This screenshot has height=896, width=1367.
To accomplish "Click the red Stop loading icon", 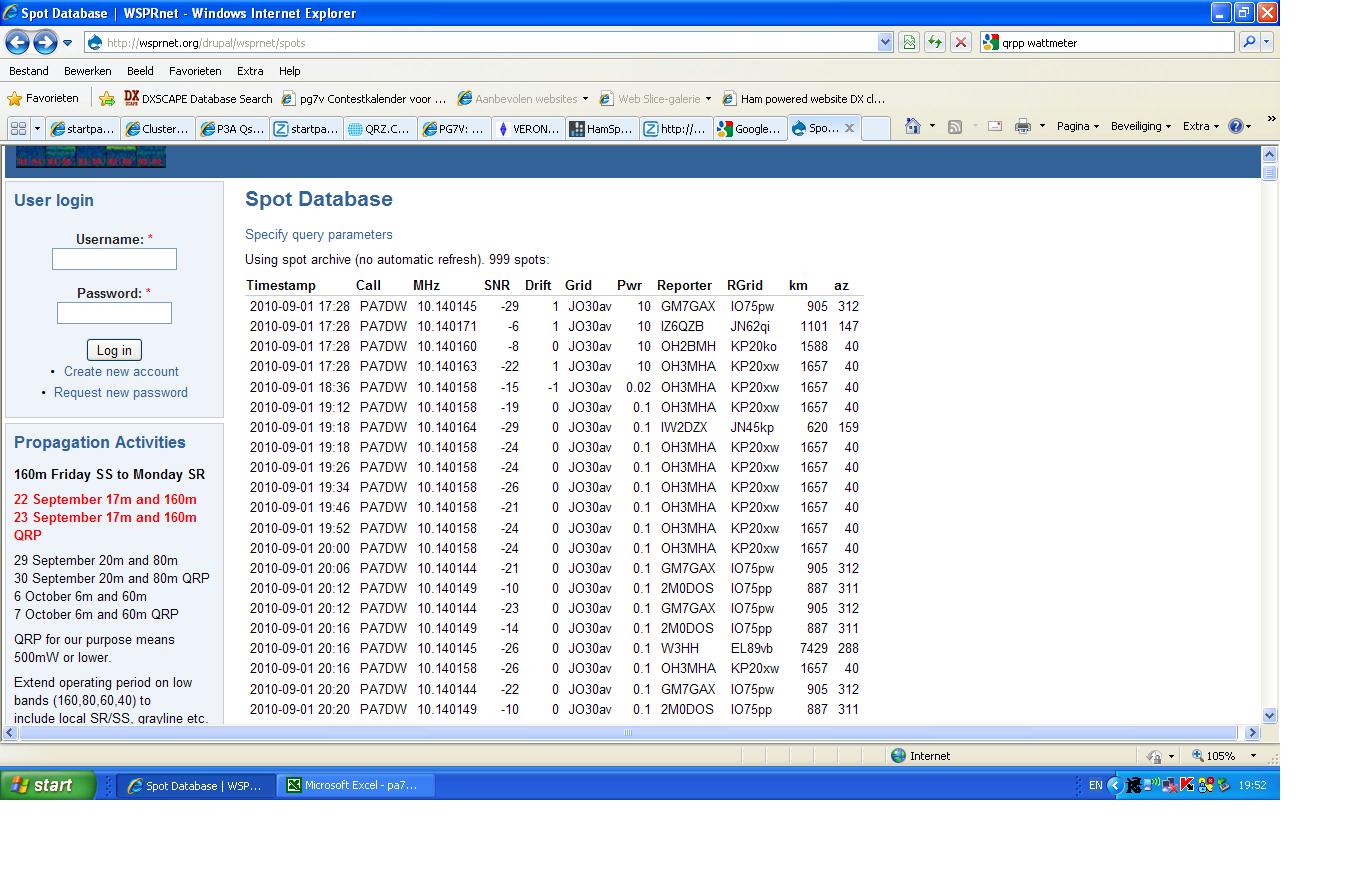I will pyautogui.click(x=960, y=42).
